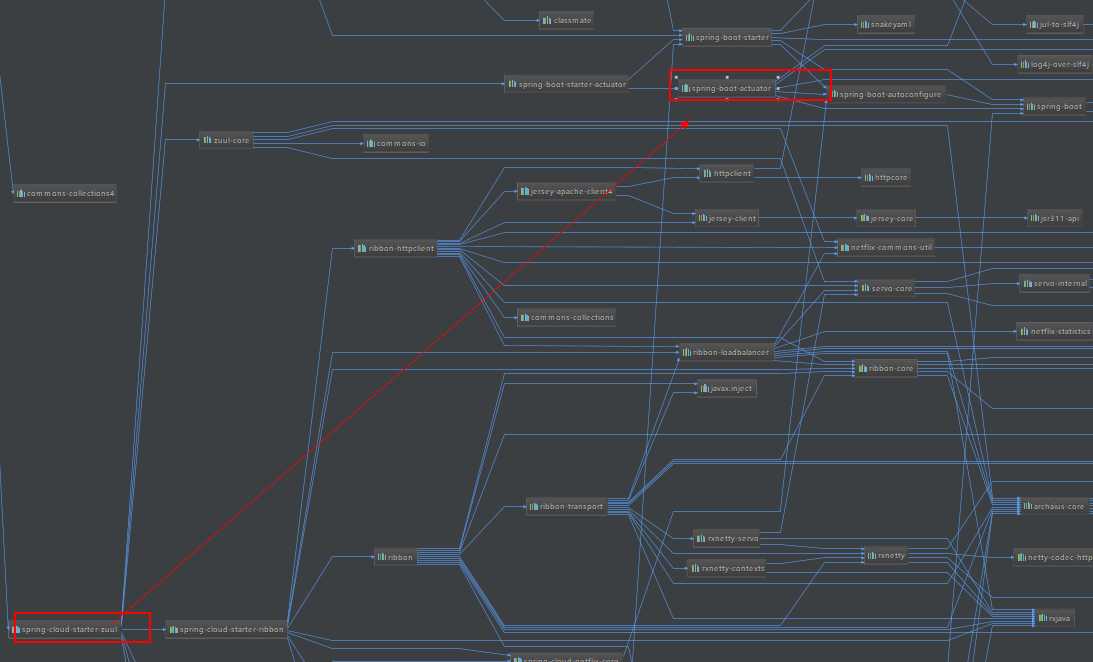Select the archaius-core node

pos(1053,507)
